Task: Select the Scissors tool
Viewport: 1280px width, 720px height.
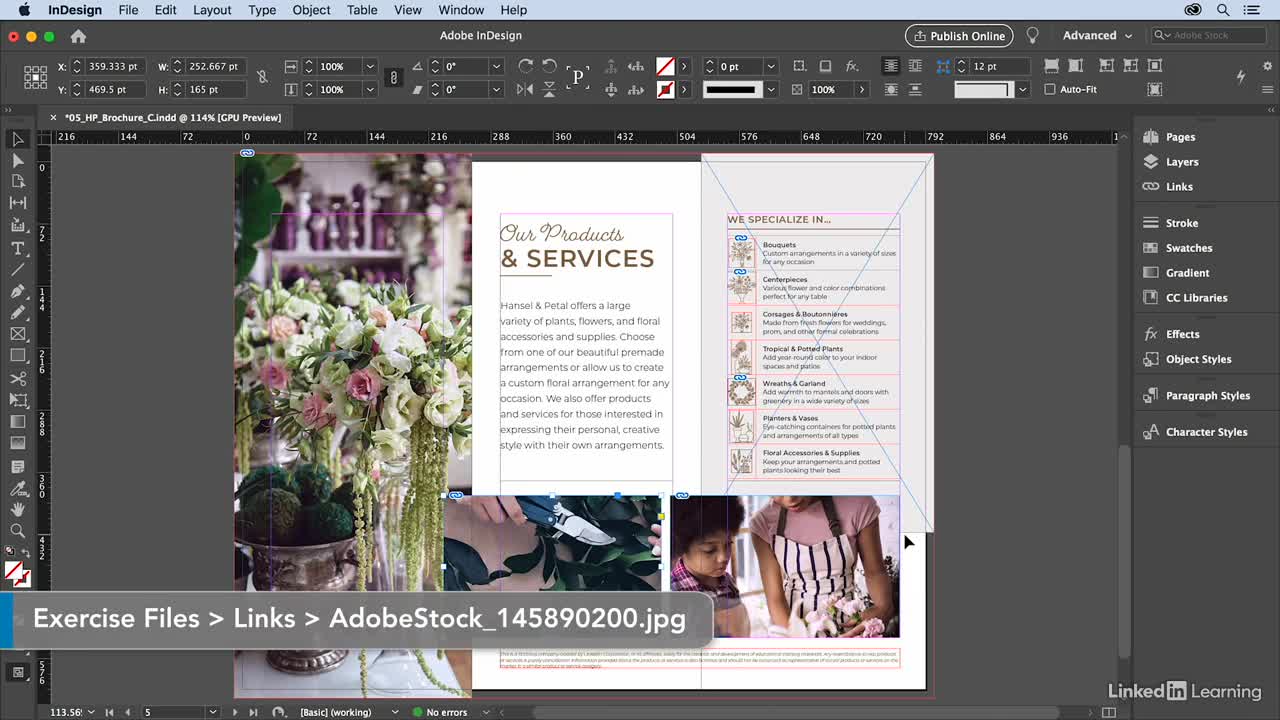Action: tap(18, 379)
